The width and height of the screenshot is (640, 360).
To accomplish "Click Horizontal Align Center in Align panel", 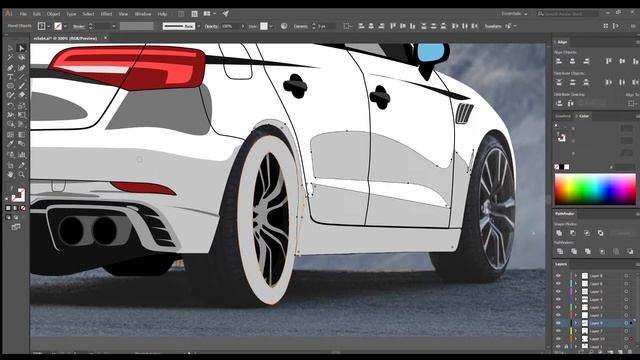I will click(x=572, y=61).
